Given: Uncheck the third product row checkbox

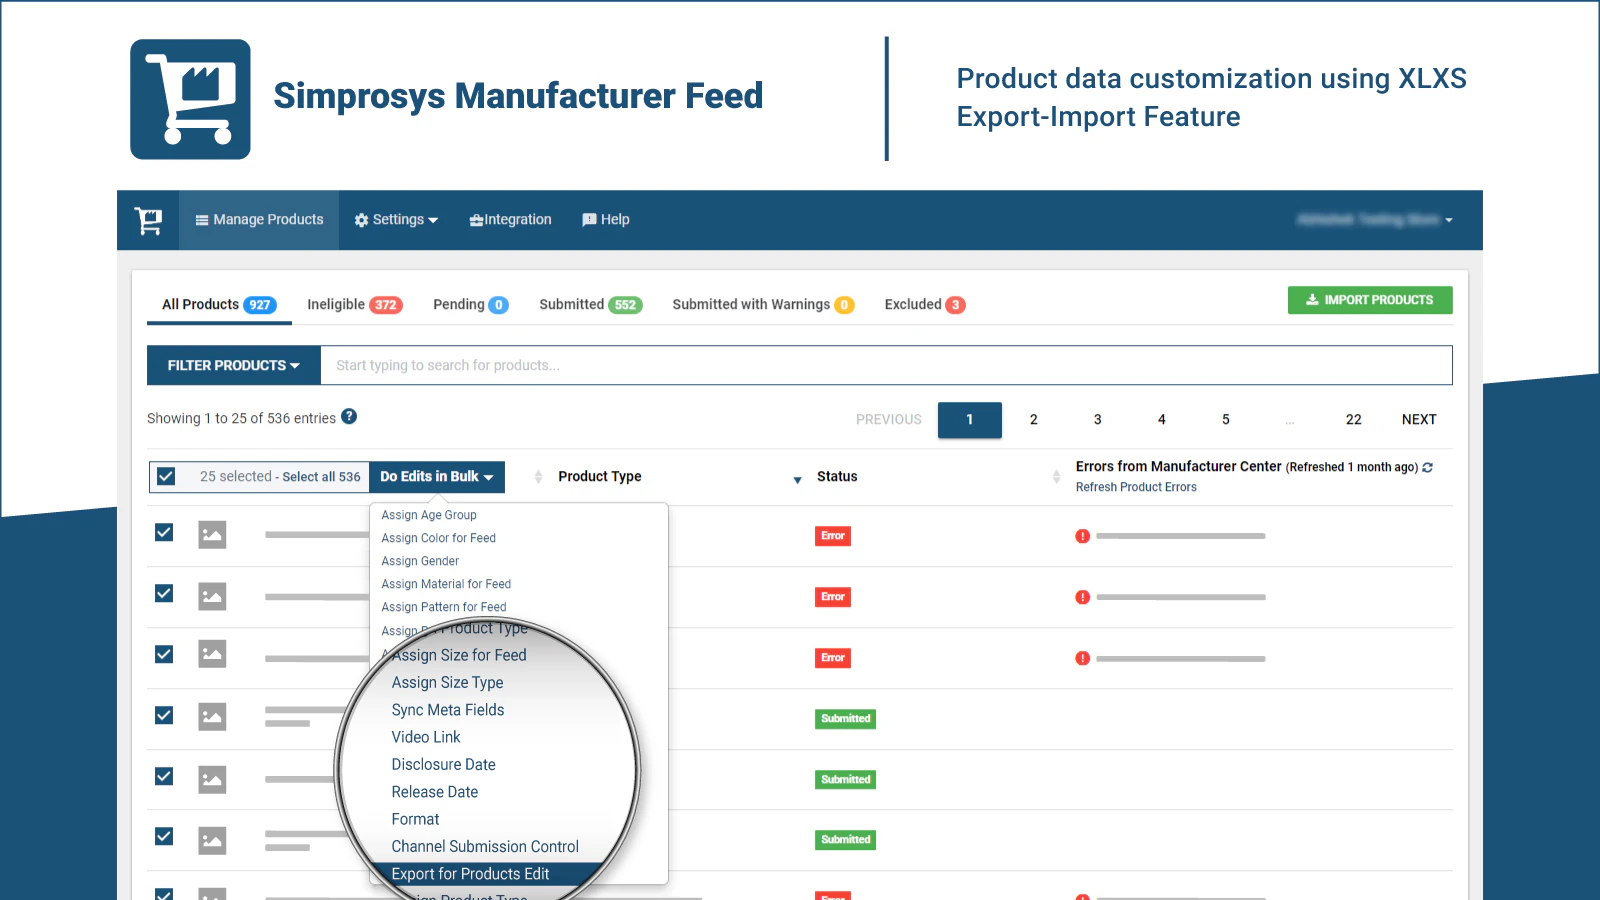Looking at the screenshot, I should pos(164,654).
